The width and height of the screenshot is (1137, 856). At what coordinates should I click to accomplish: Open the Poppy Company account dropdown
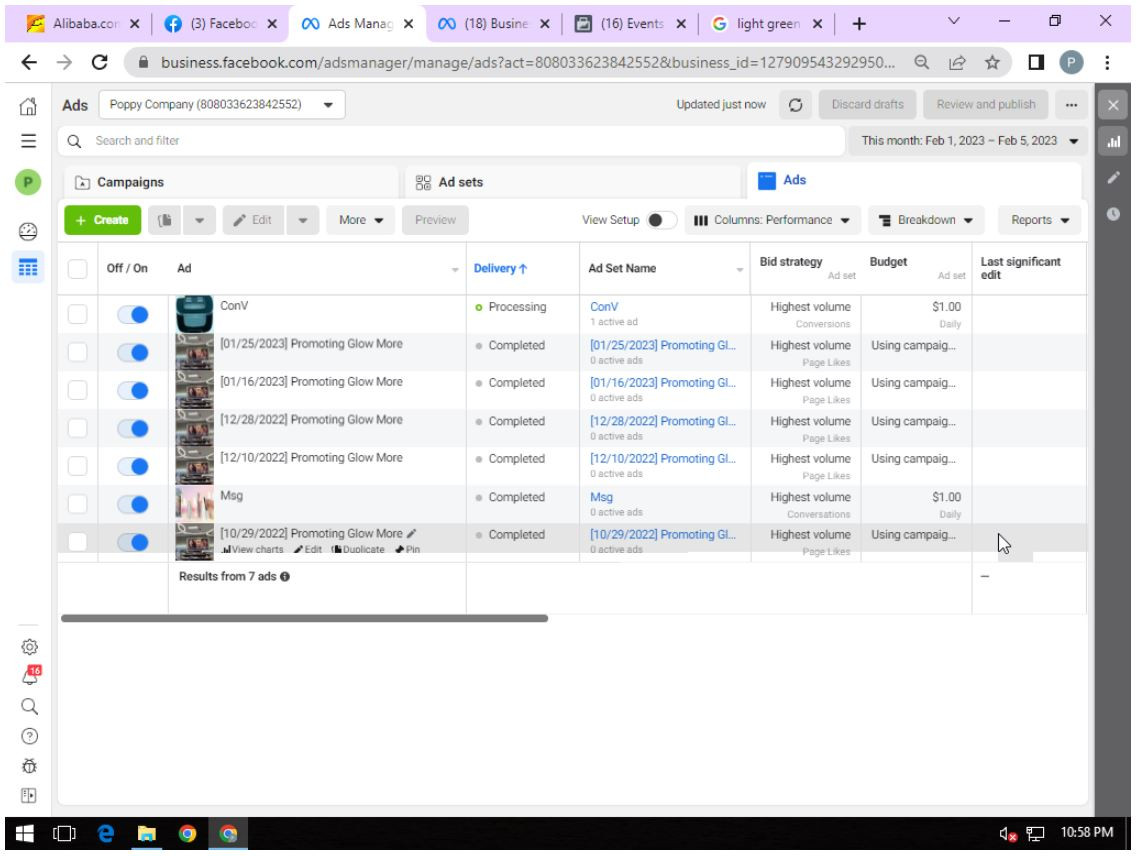click(222, 104)
